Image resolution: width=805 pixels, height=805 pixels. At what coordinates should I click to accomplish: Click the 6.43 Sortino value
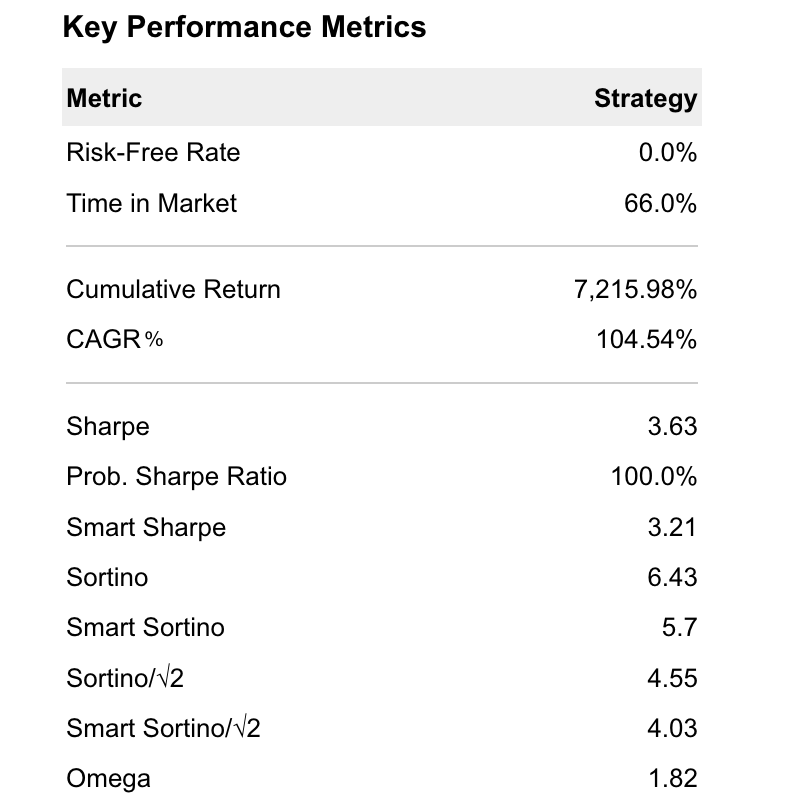click(672, 578)
